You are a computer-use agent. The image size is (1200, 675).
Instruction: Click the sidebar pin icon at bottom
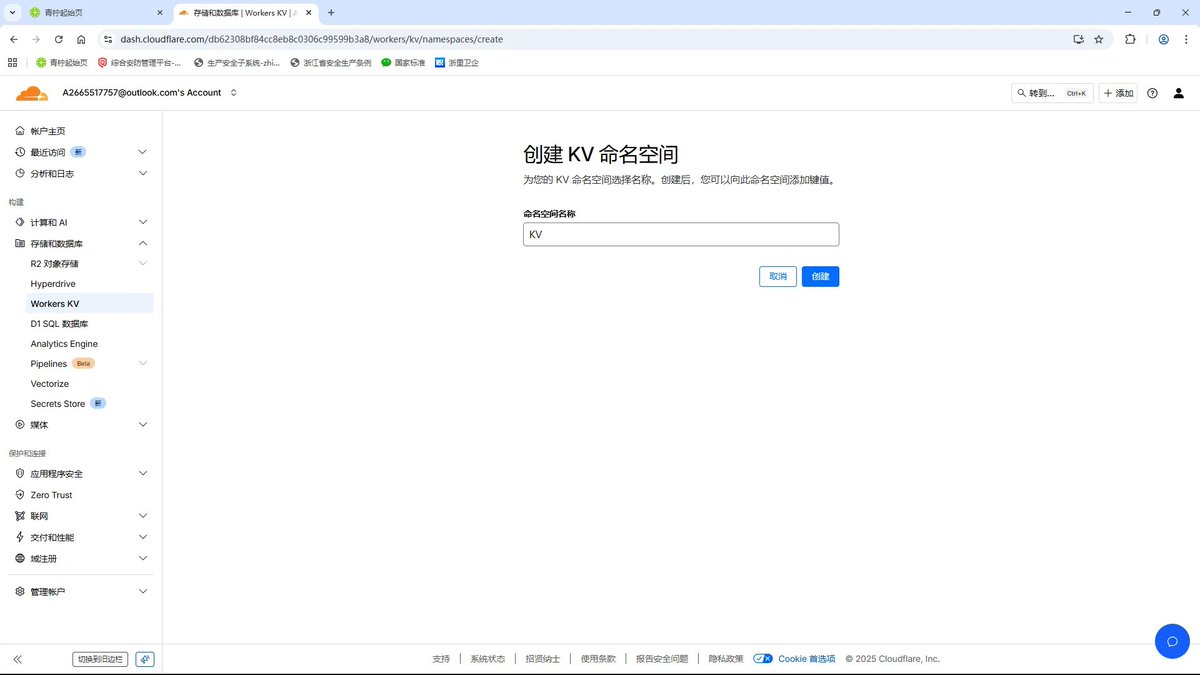point(145,659)
